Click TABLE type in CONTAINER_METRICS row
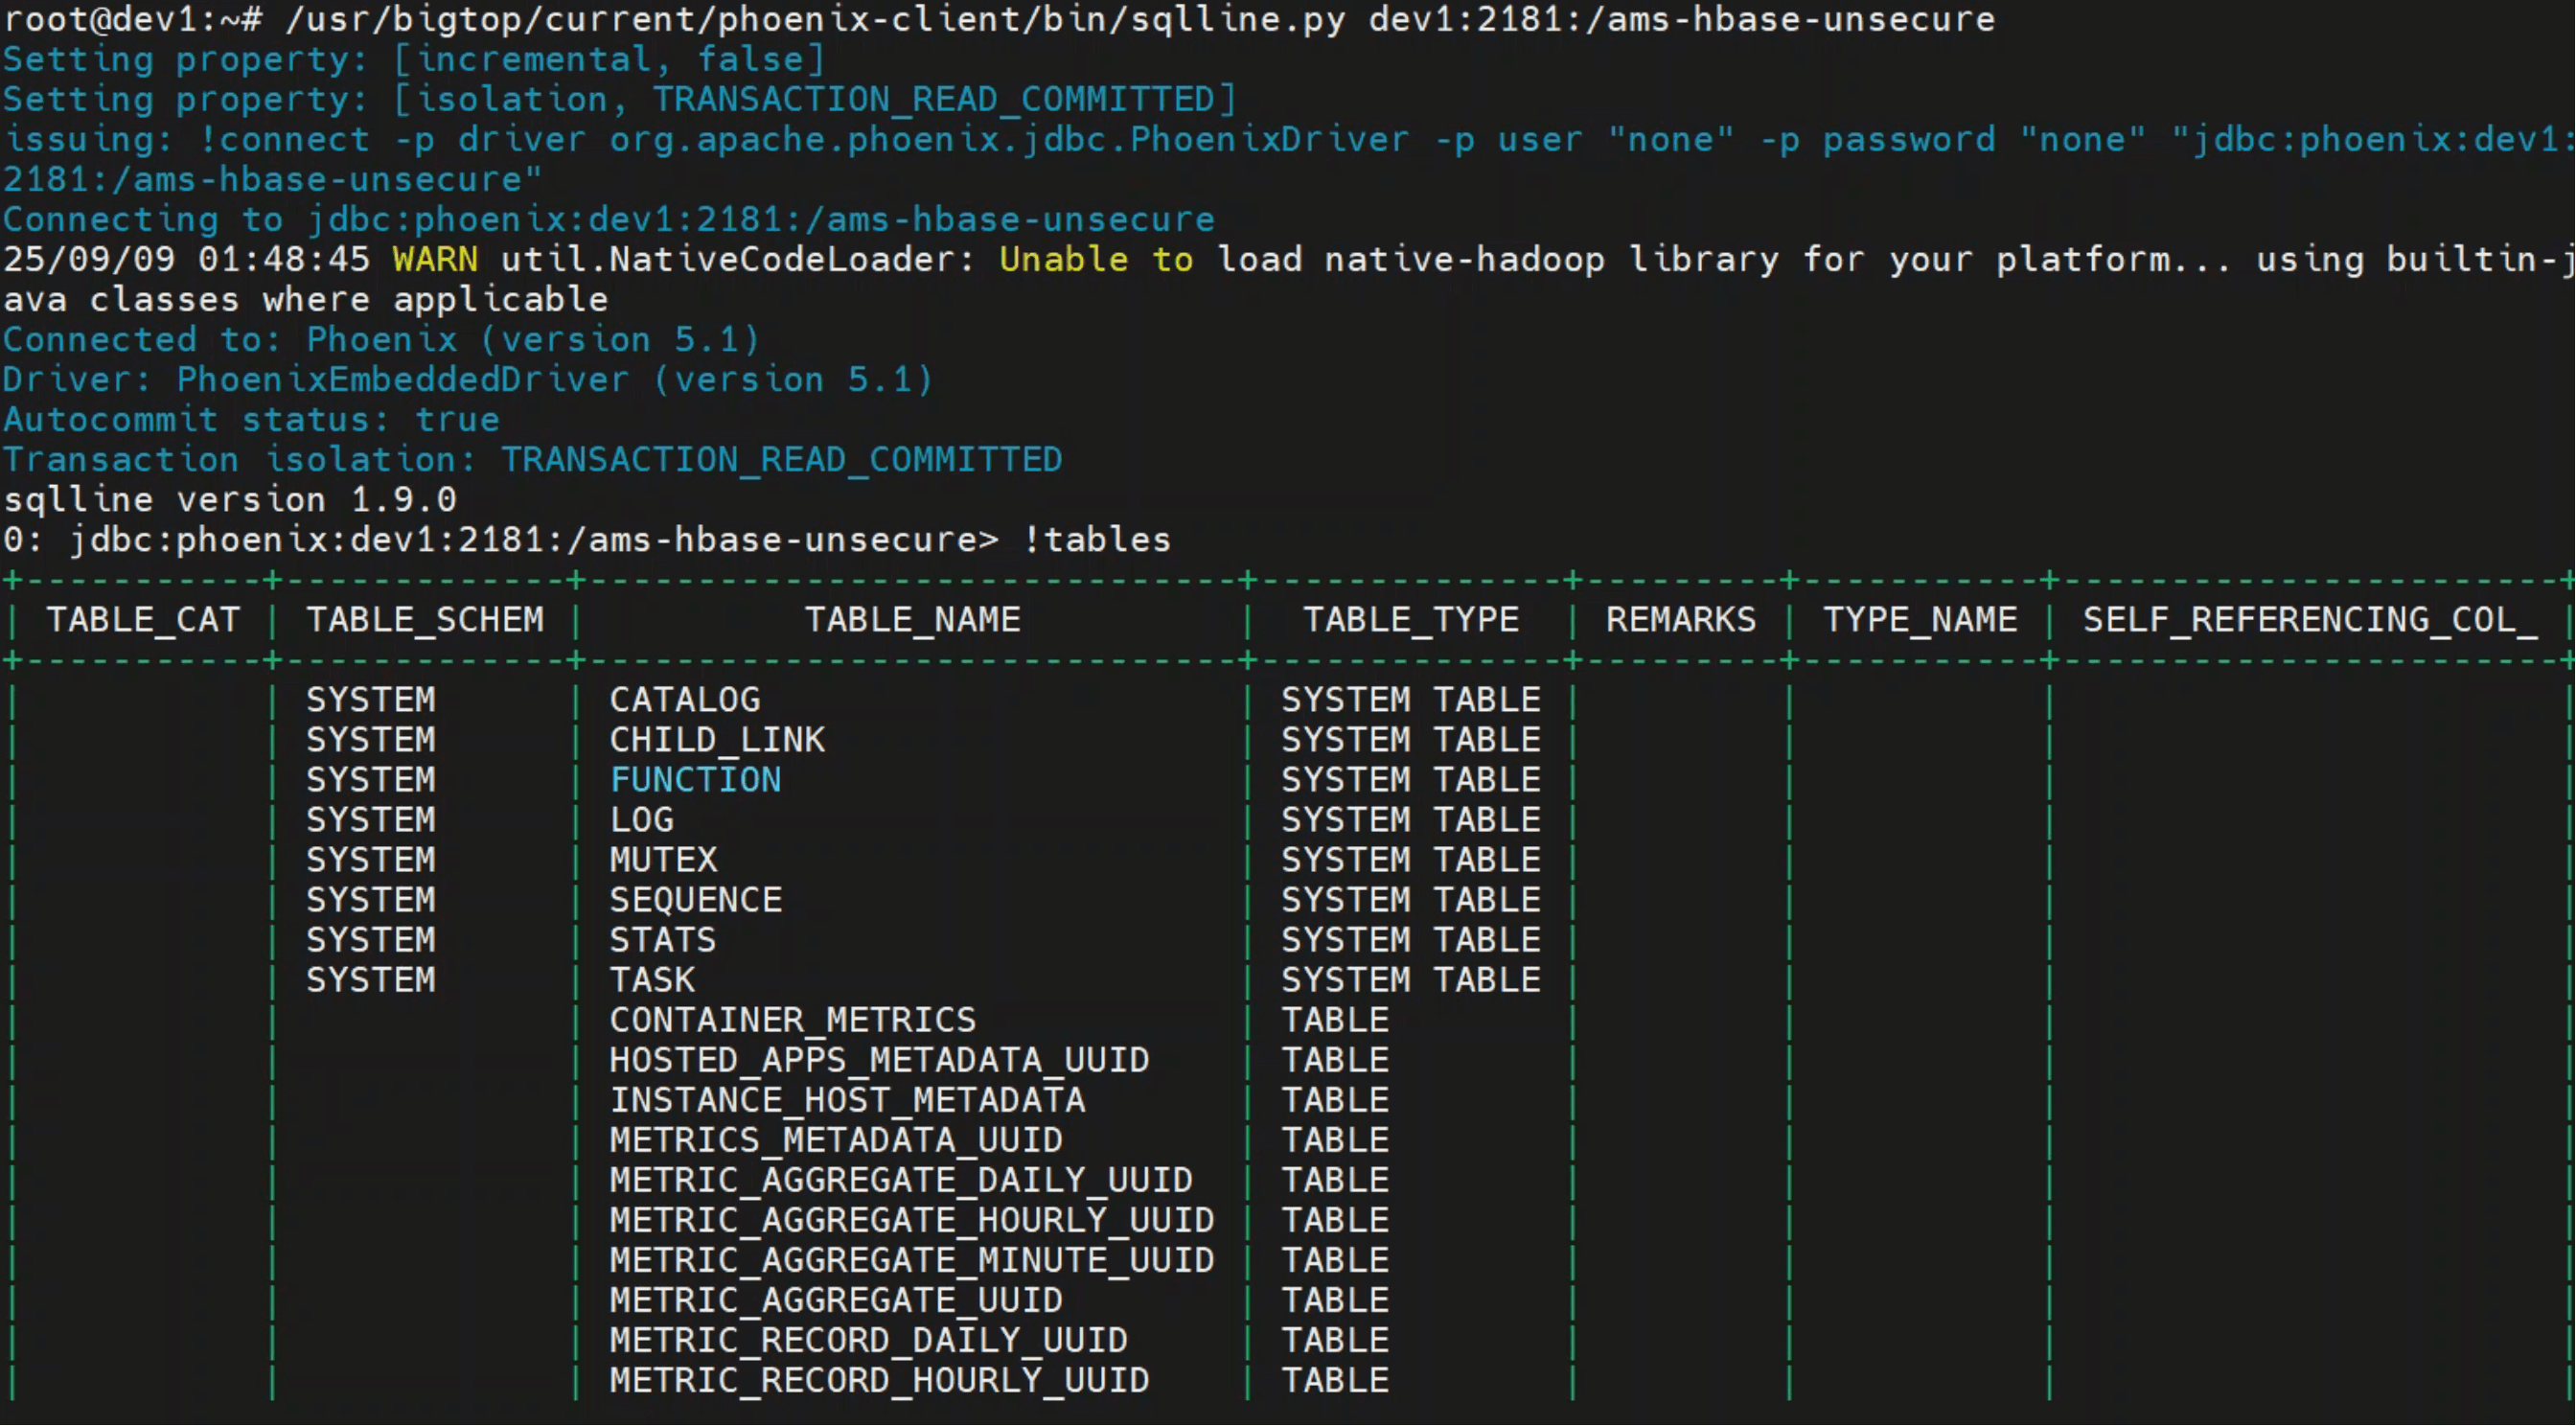The height and width of the screenshot is (1426, 2576). click(x=1336, y=1020)
